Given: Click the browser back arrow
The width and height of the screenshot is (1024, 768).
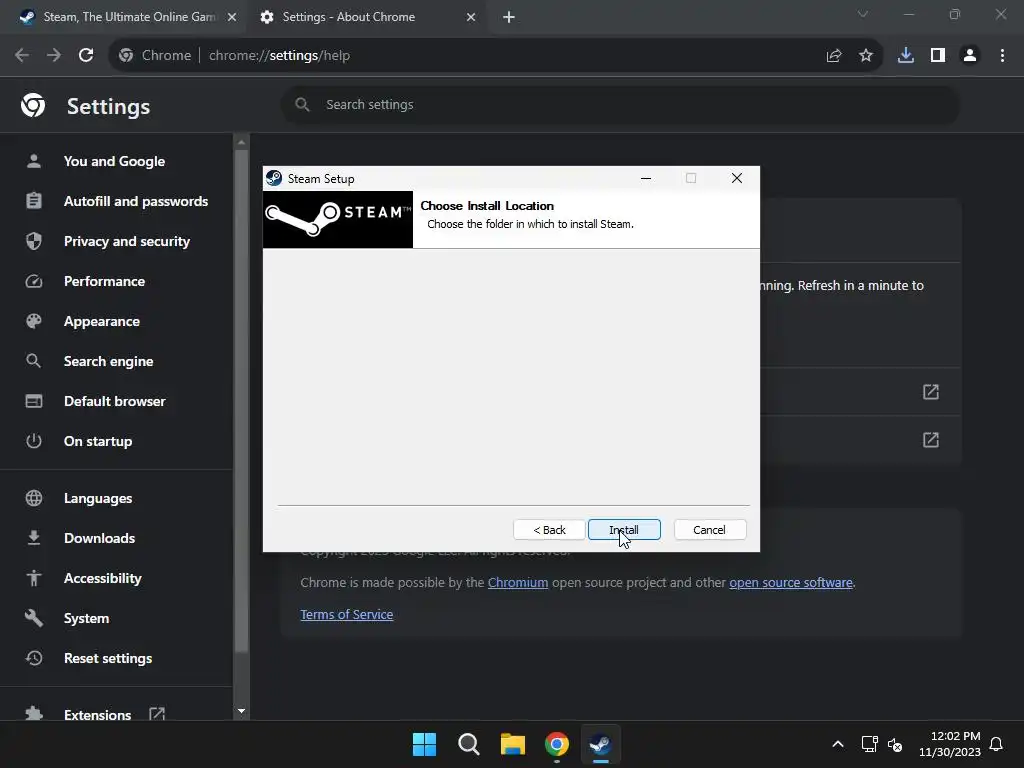Looking at the screenshot, I should coord(22,56).
